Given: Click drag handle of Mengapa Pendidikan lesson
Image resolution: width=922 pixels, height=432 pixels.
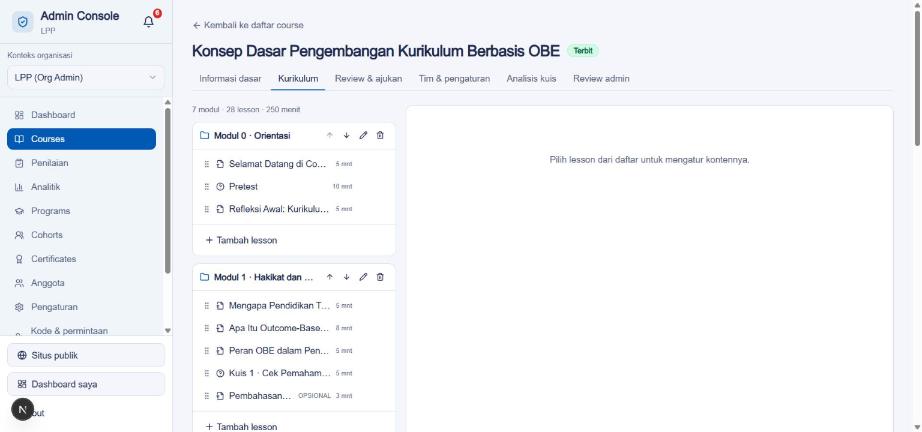Looking at the screenshot, I should pos(206,306).
